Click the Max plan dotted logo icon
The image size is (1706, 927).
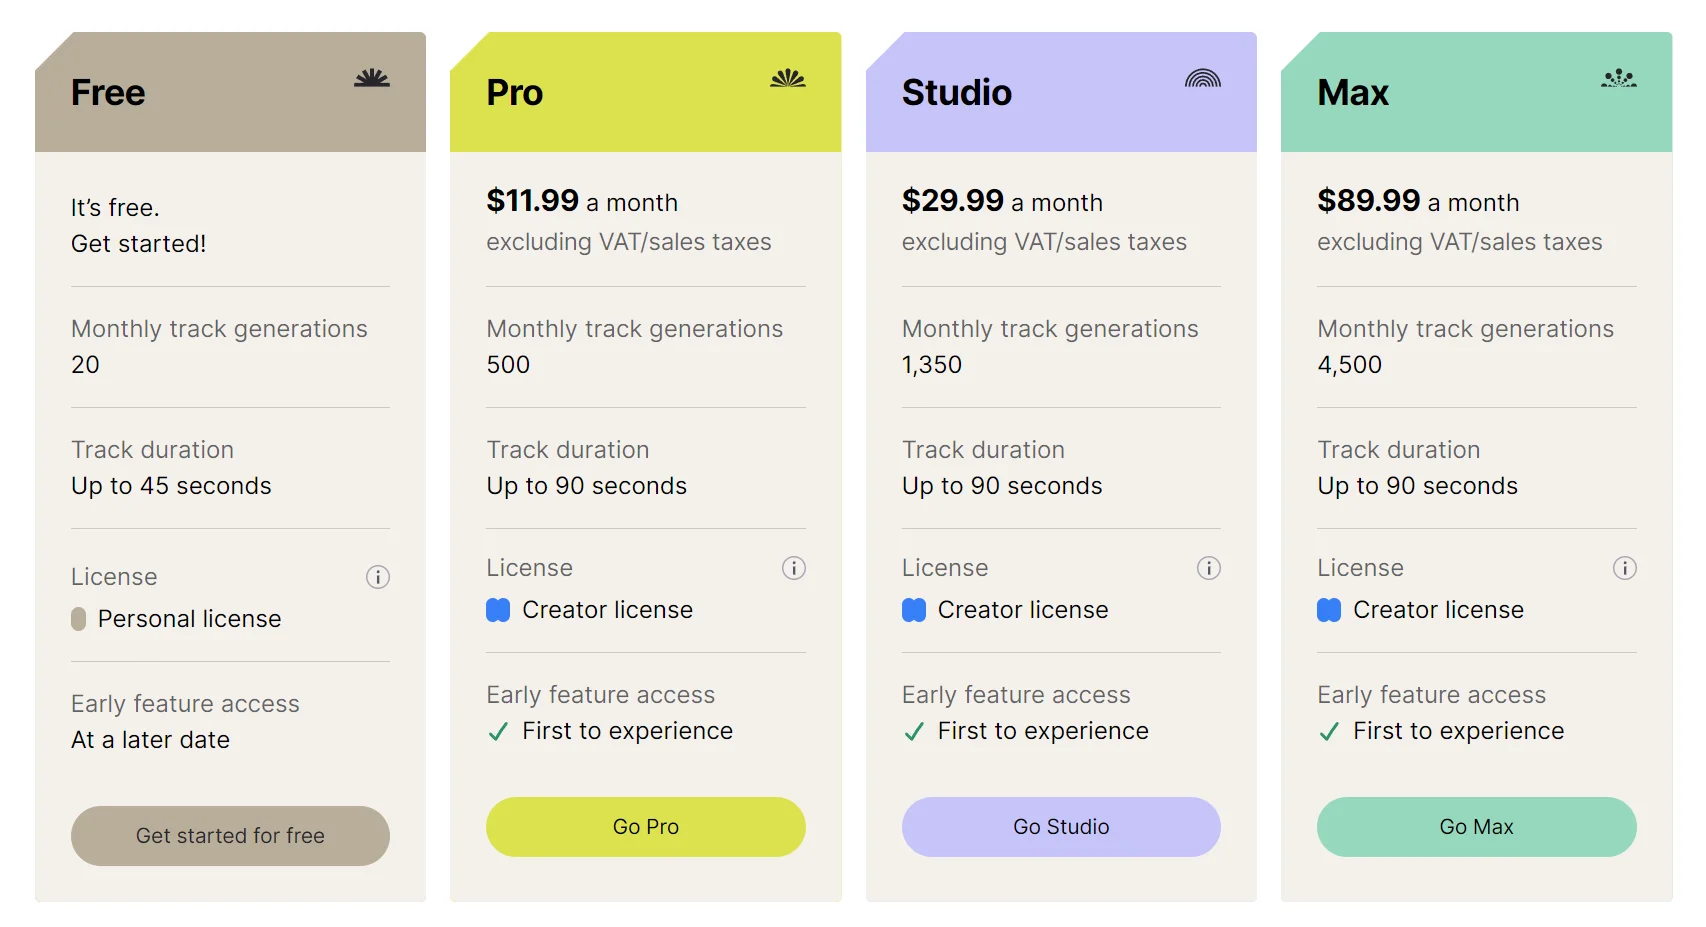click(x=1619, y=78)
